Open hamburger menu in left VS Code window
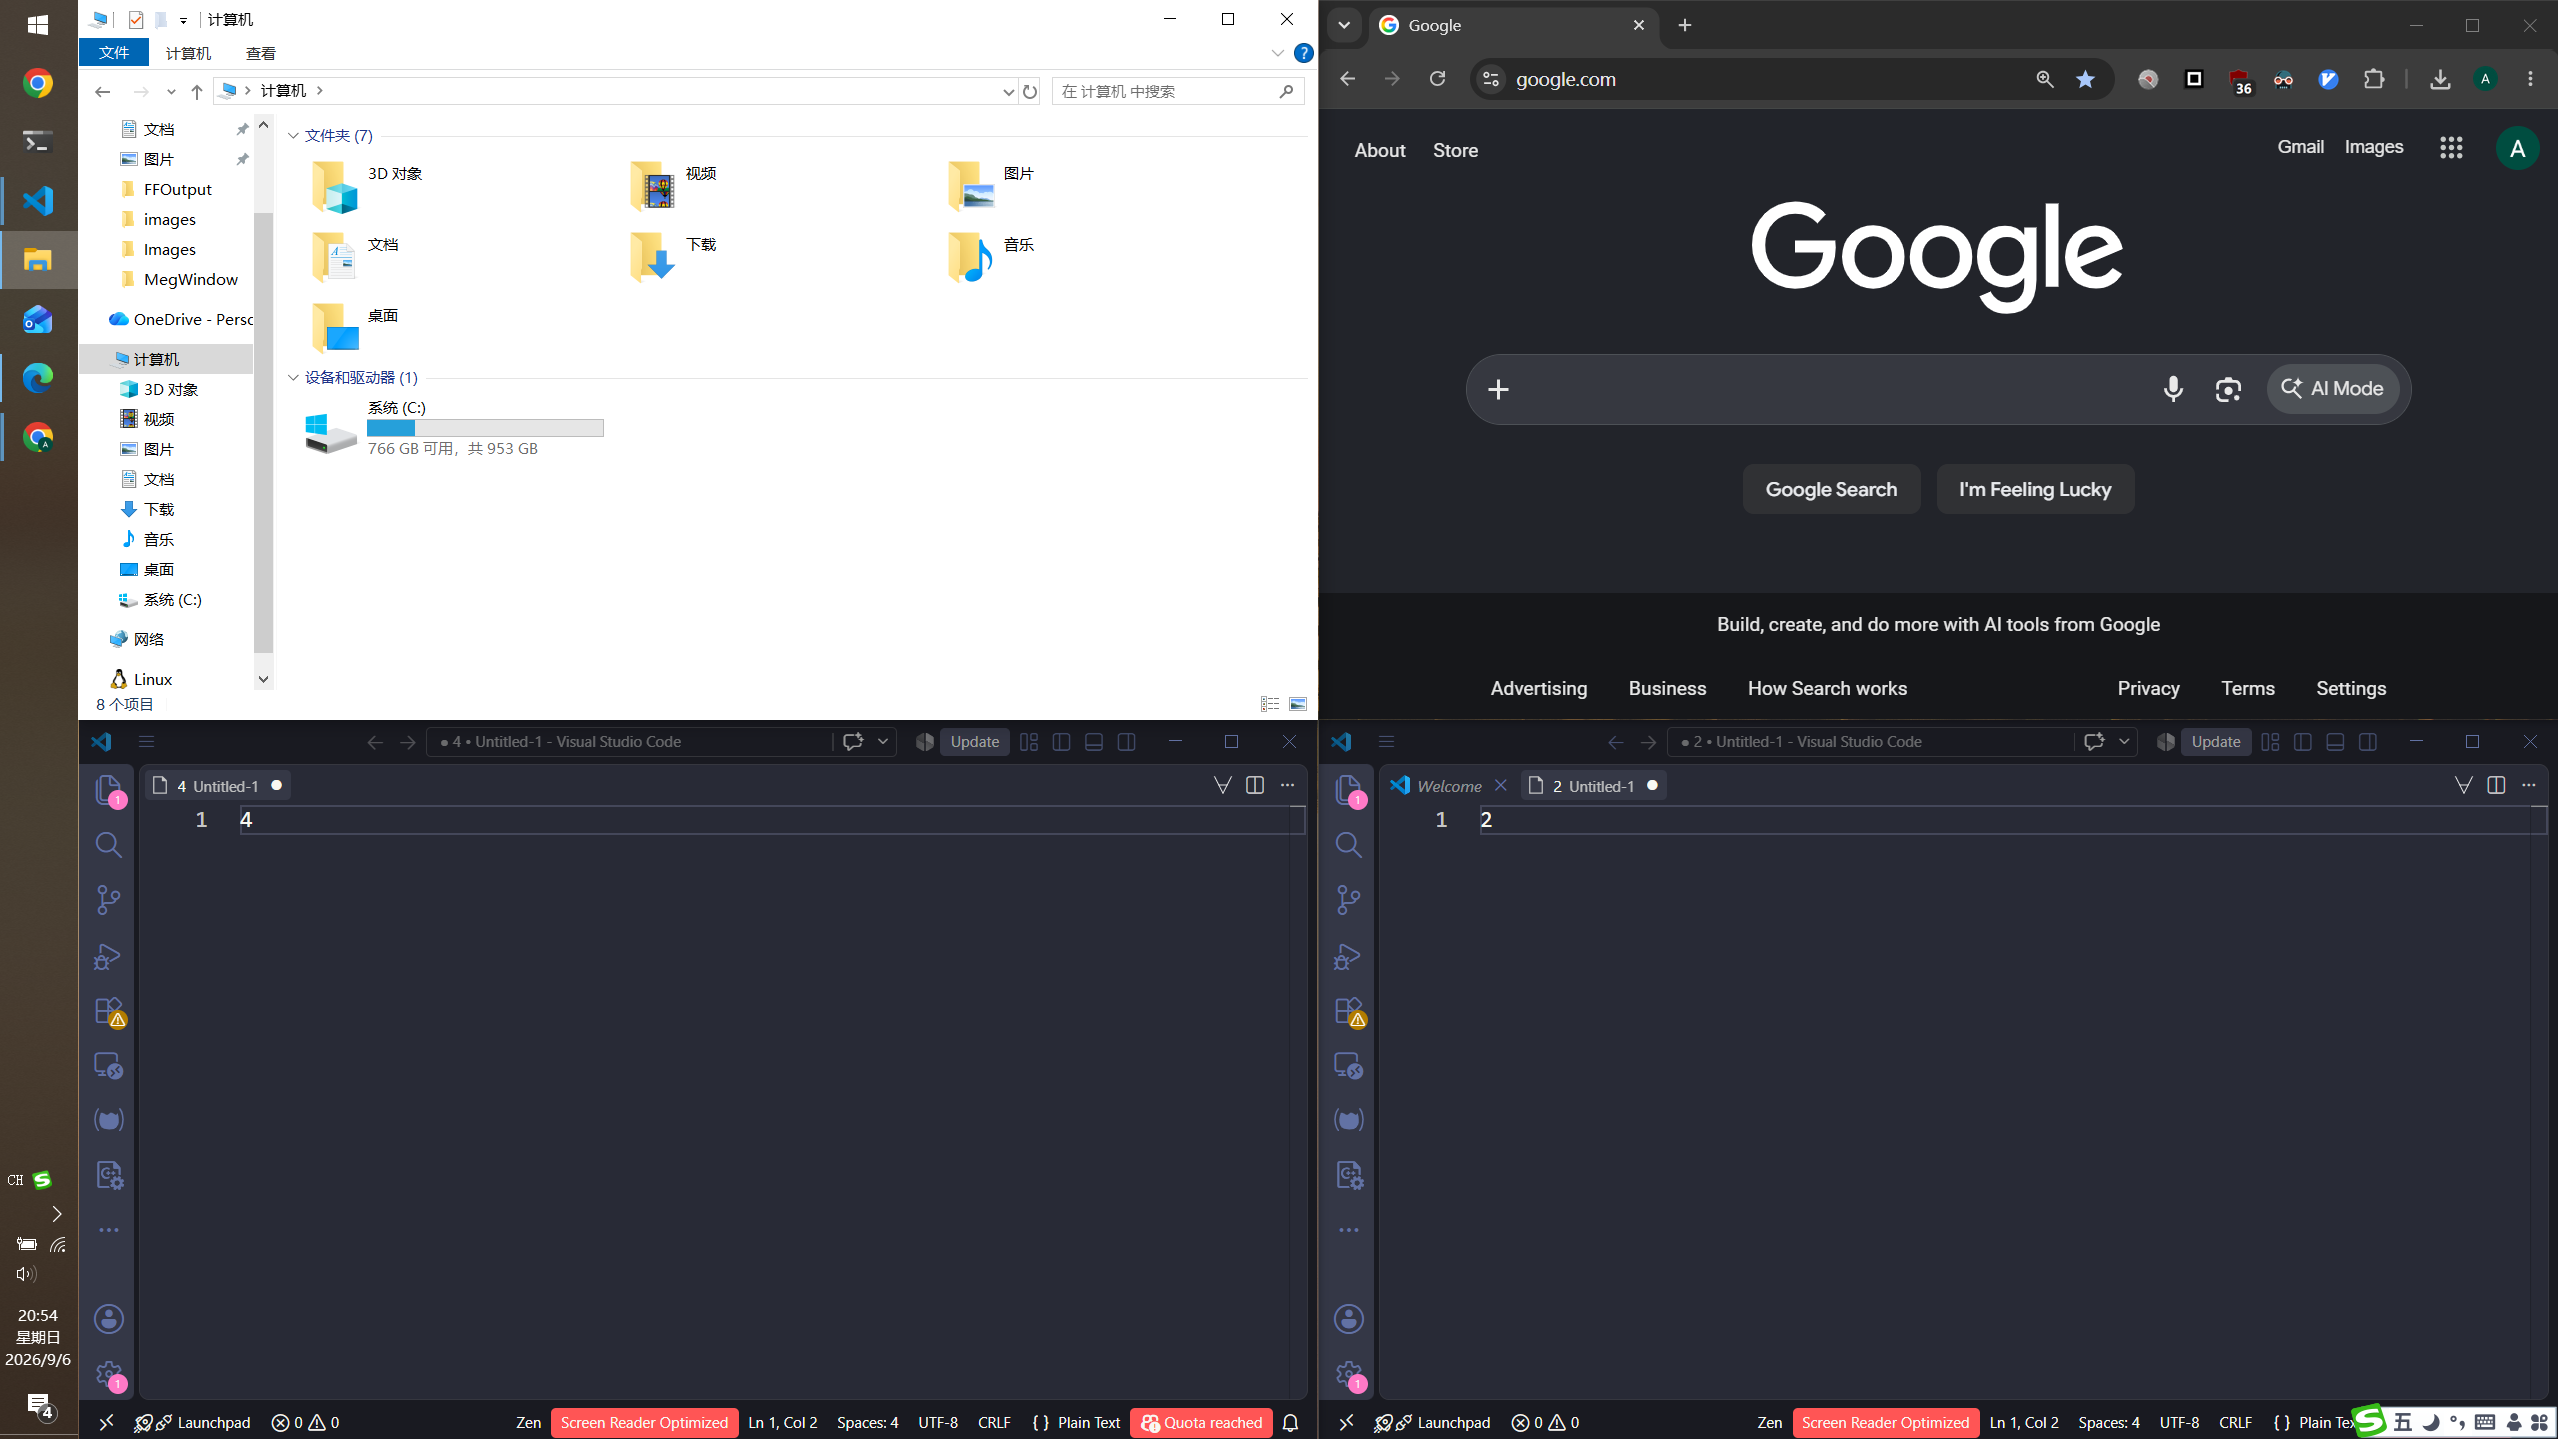This screenshot has width=2558, height=1439. pyautogui.click(x=146, y=742)
